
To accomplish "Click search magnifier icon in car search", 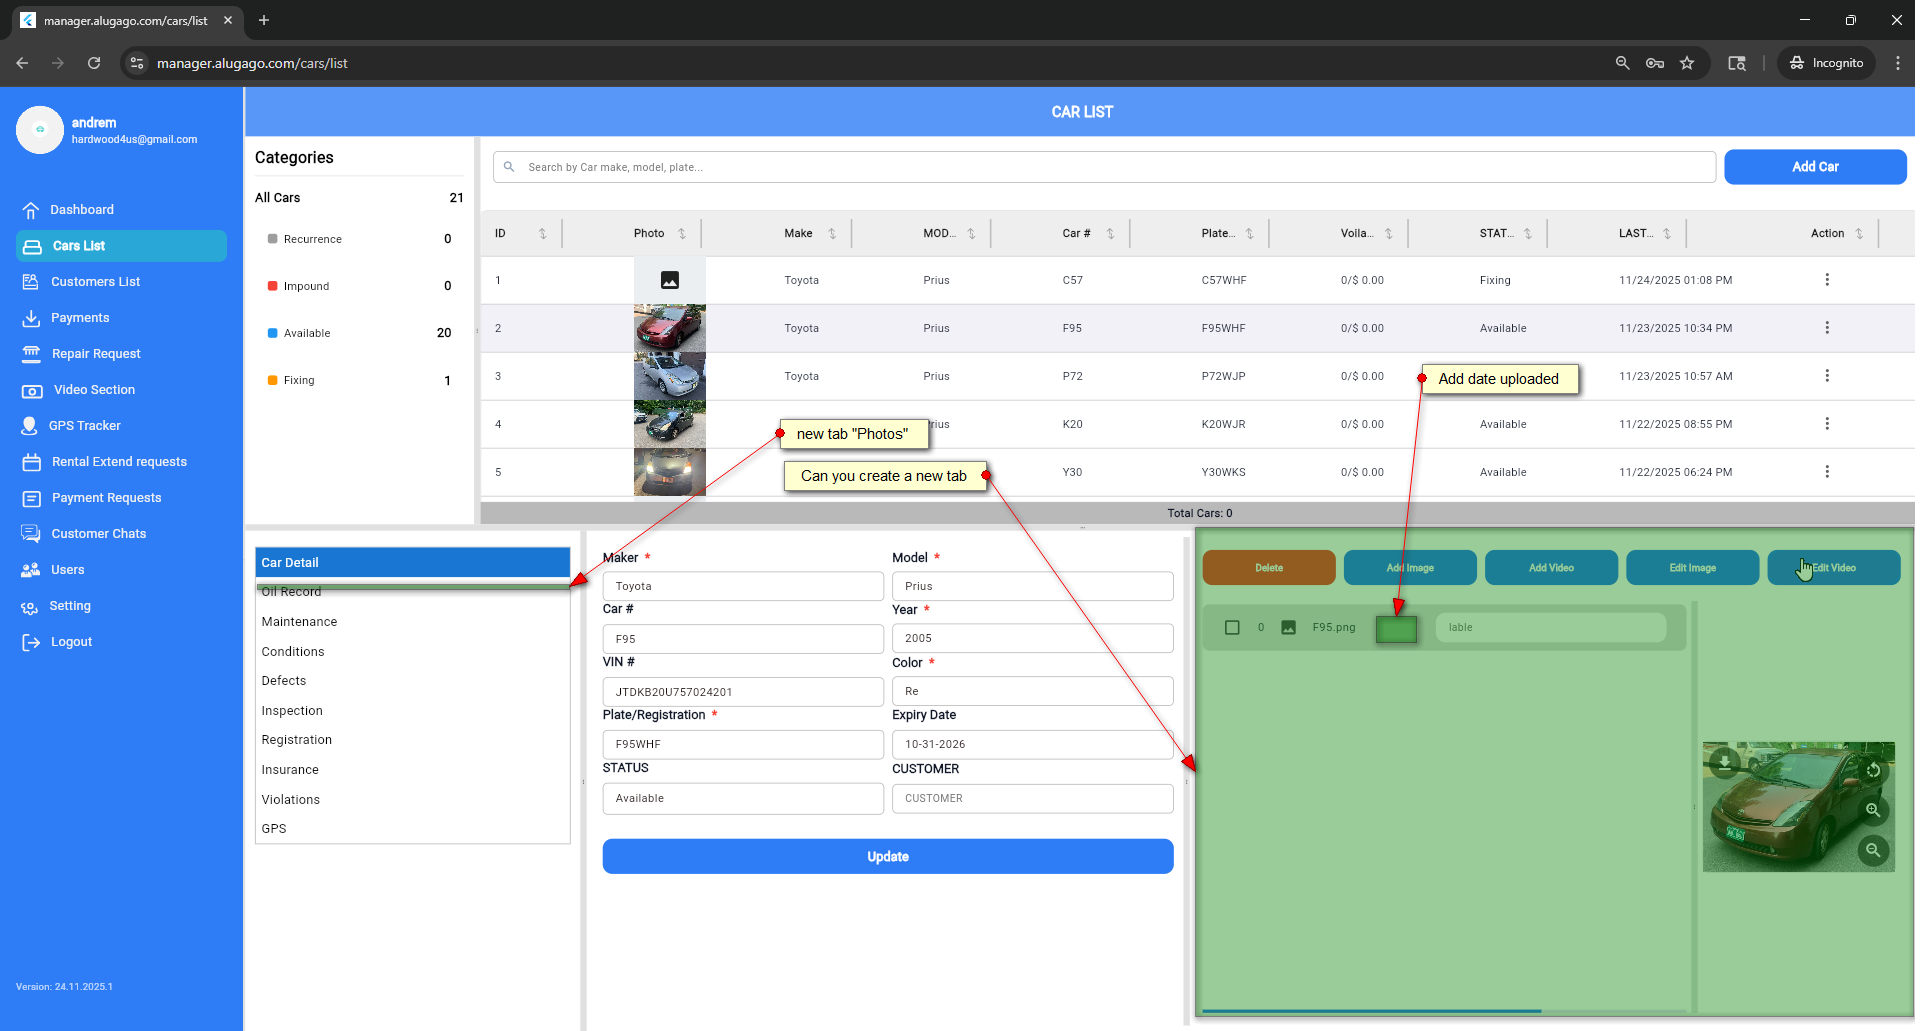I will coord(509,167).
